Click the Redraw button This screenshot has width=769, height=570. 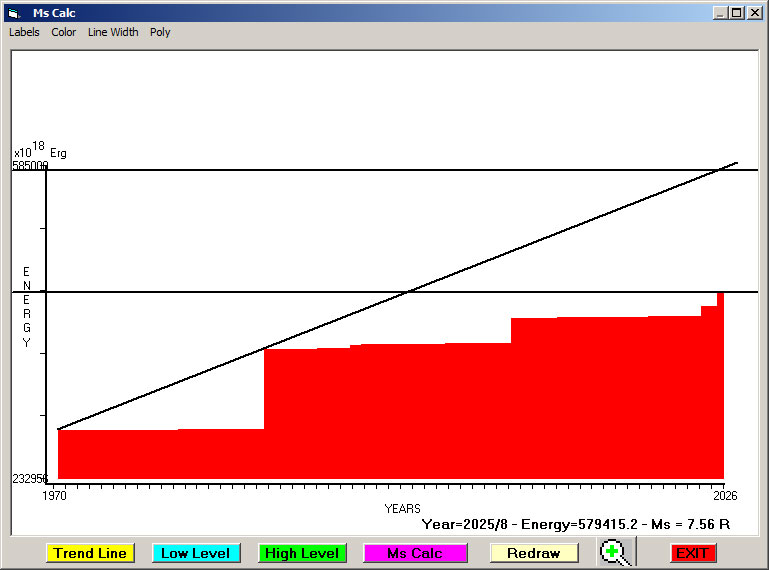point(534,553)
